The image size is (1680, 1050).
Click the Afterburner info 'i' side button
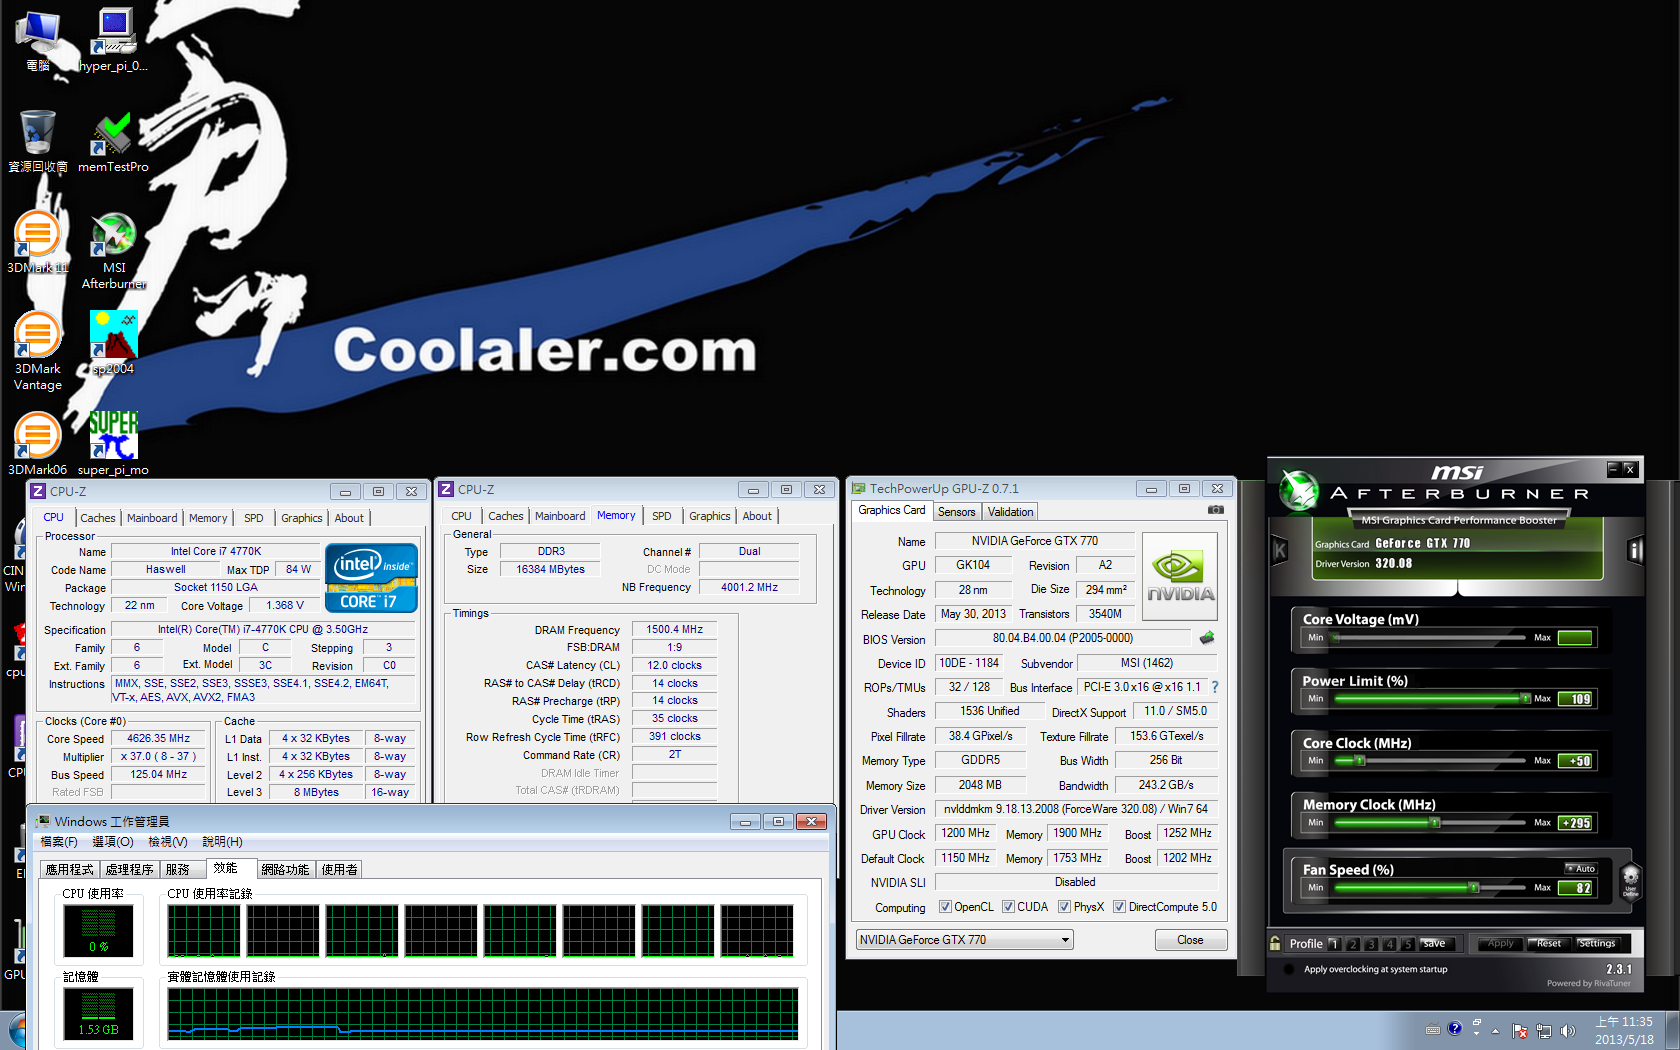pyautogui.click(x=1635, y=550)
